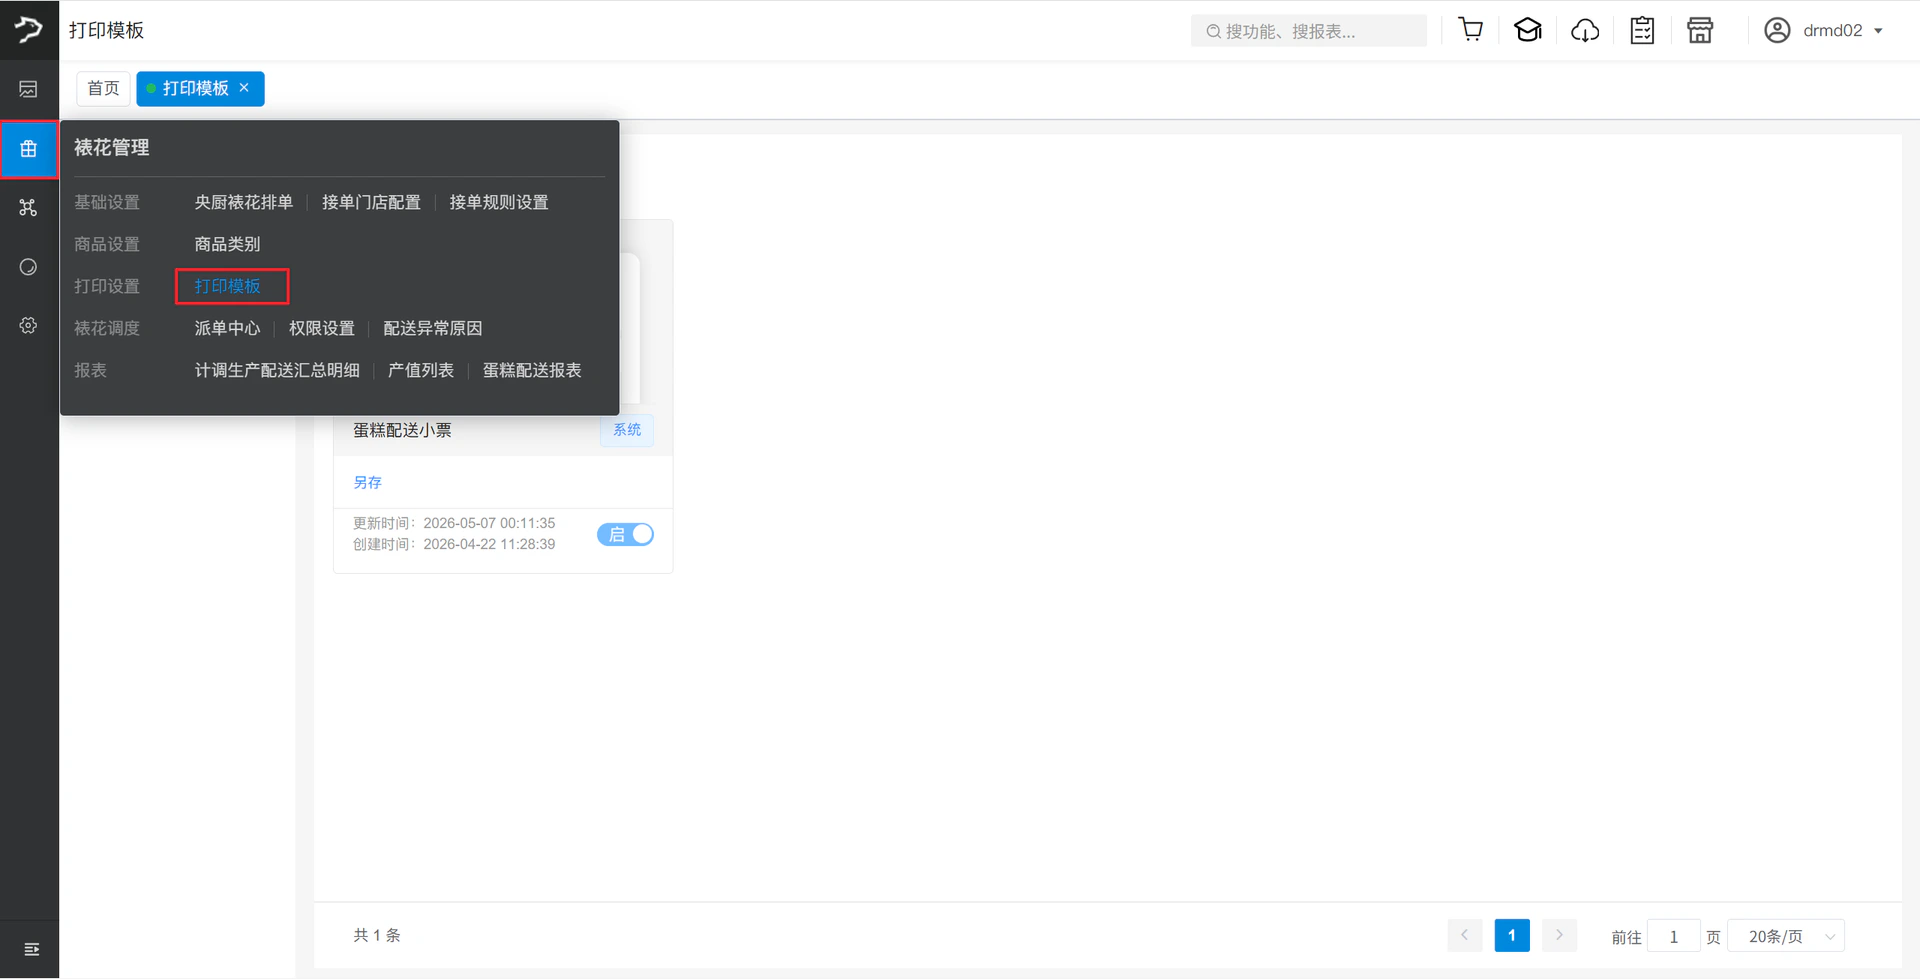Select the dashboard chart sidebar icon
This screenshot has width=1920, height=979.
28,89
